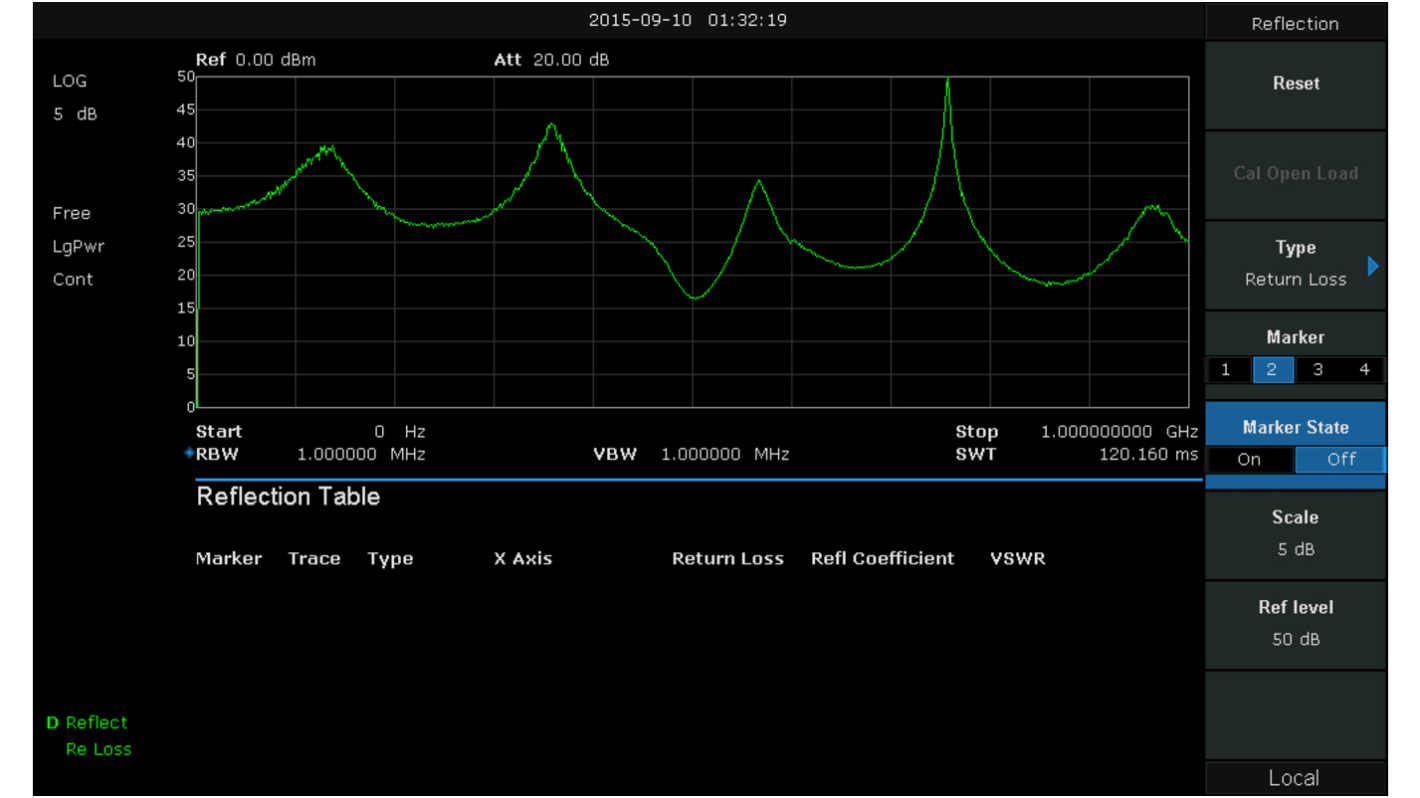Viewport: 1420px width, 798px height.
Task: Click the greyed Cal Open Load softkey
Action: tap(1295, 174)
